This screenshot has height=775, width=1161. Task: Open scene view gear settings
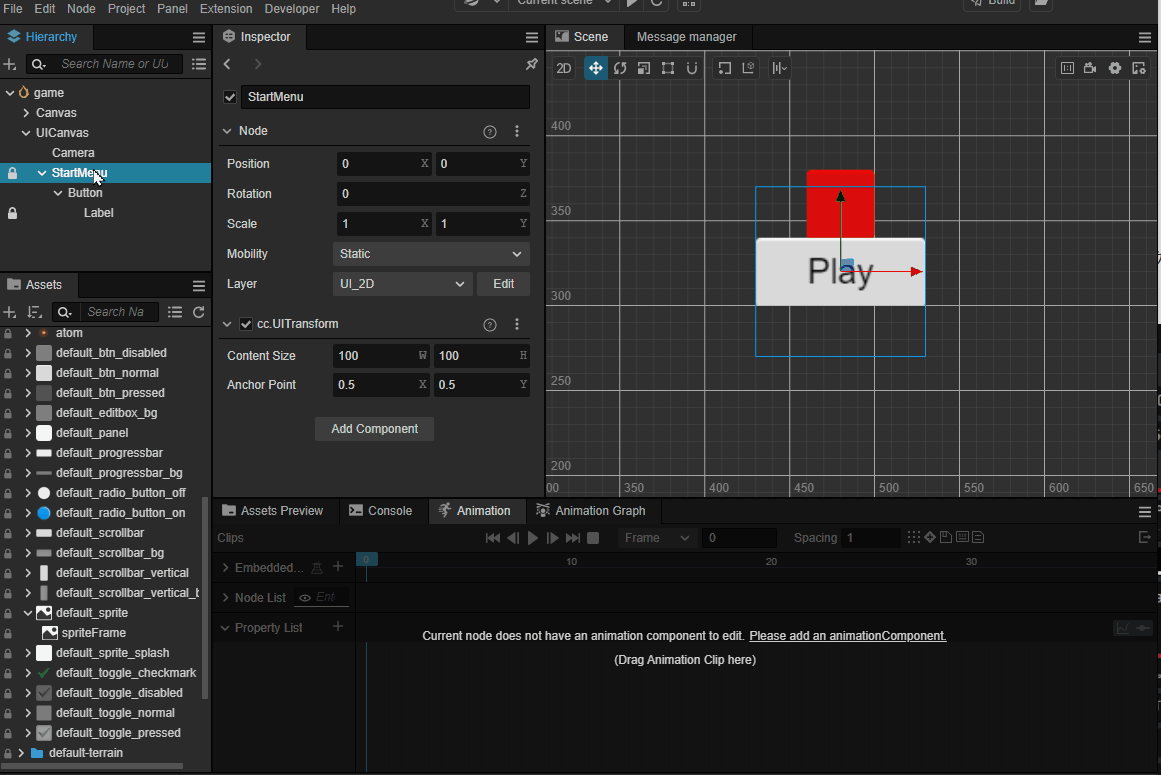1114,68
